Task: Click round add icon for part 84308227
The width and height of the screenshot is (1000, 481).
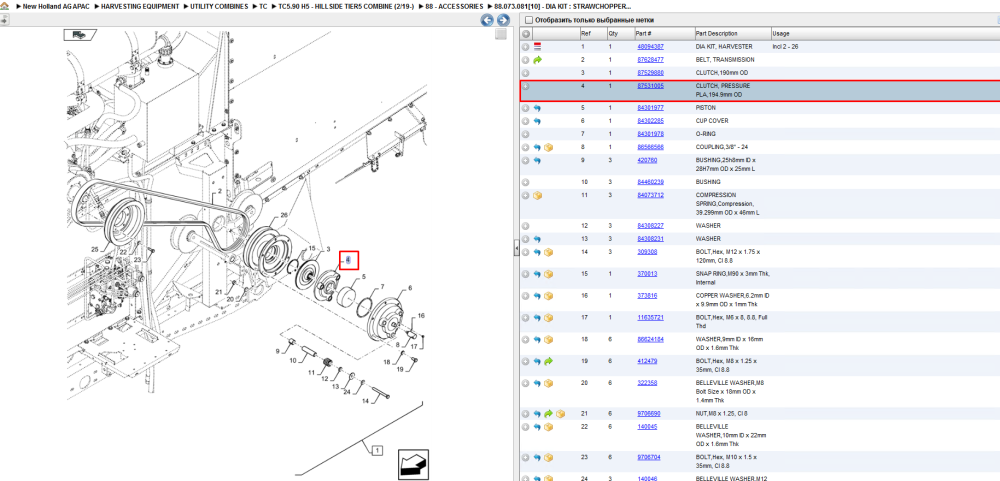Action: point(526,226)
